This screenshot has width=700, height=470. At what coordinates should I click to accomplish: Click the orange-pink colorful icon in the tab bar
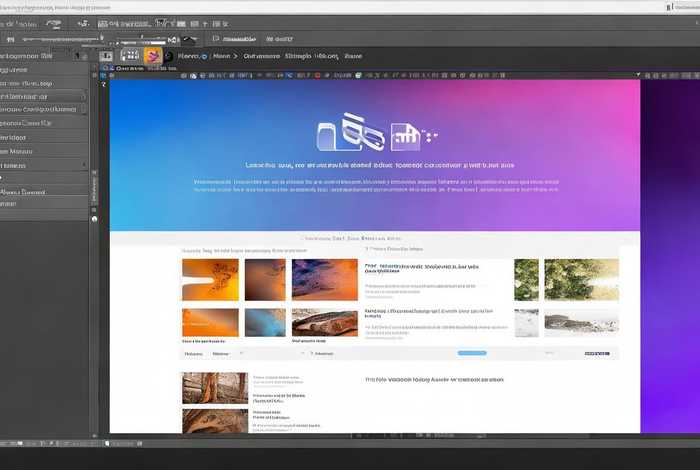[x=154, y=57]
